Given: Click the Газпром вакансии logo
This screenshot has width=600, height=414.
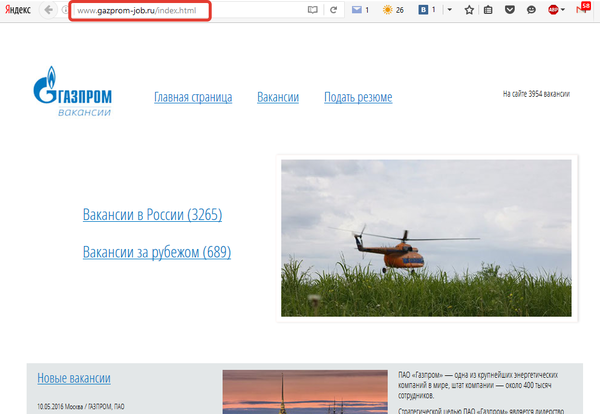Looking at the screenshot, I should click(72, 91).
